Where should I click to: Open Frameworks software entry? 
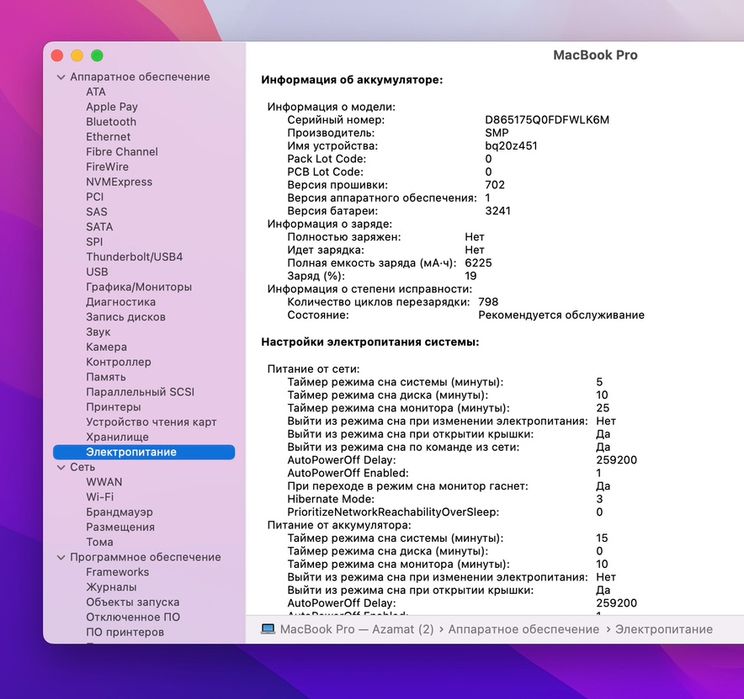118,572
